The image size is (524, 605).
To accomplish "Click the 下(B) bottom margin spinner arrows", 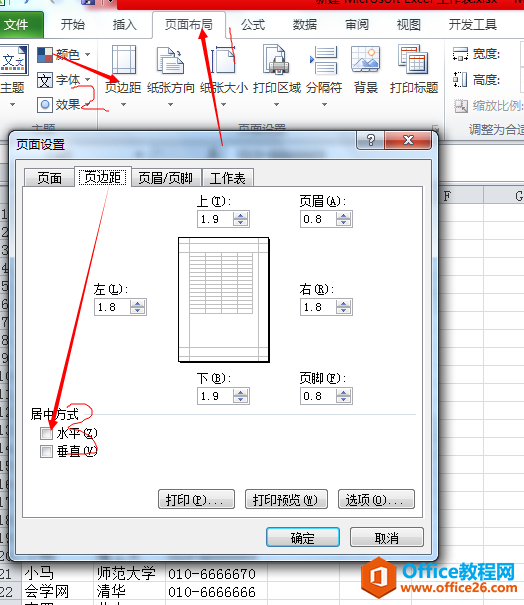I will [240, 396].
